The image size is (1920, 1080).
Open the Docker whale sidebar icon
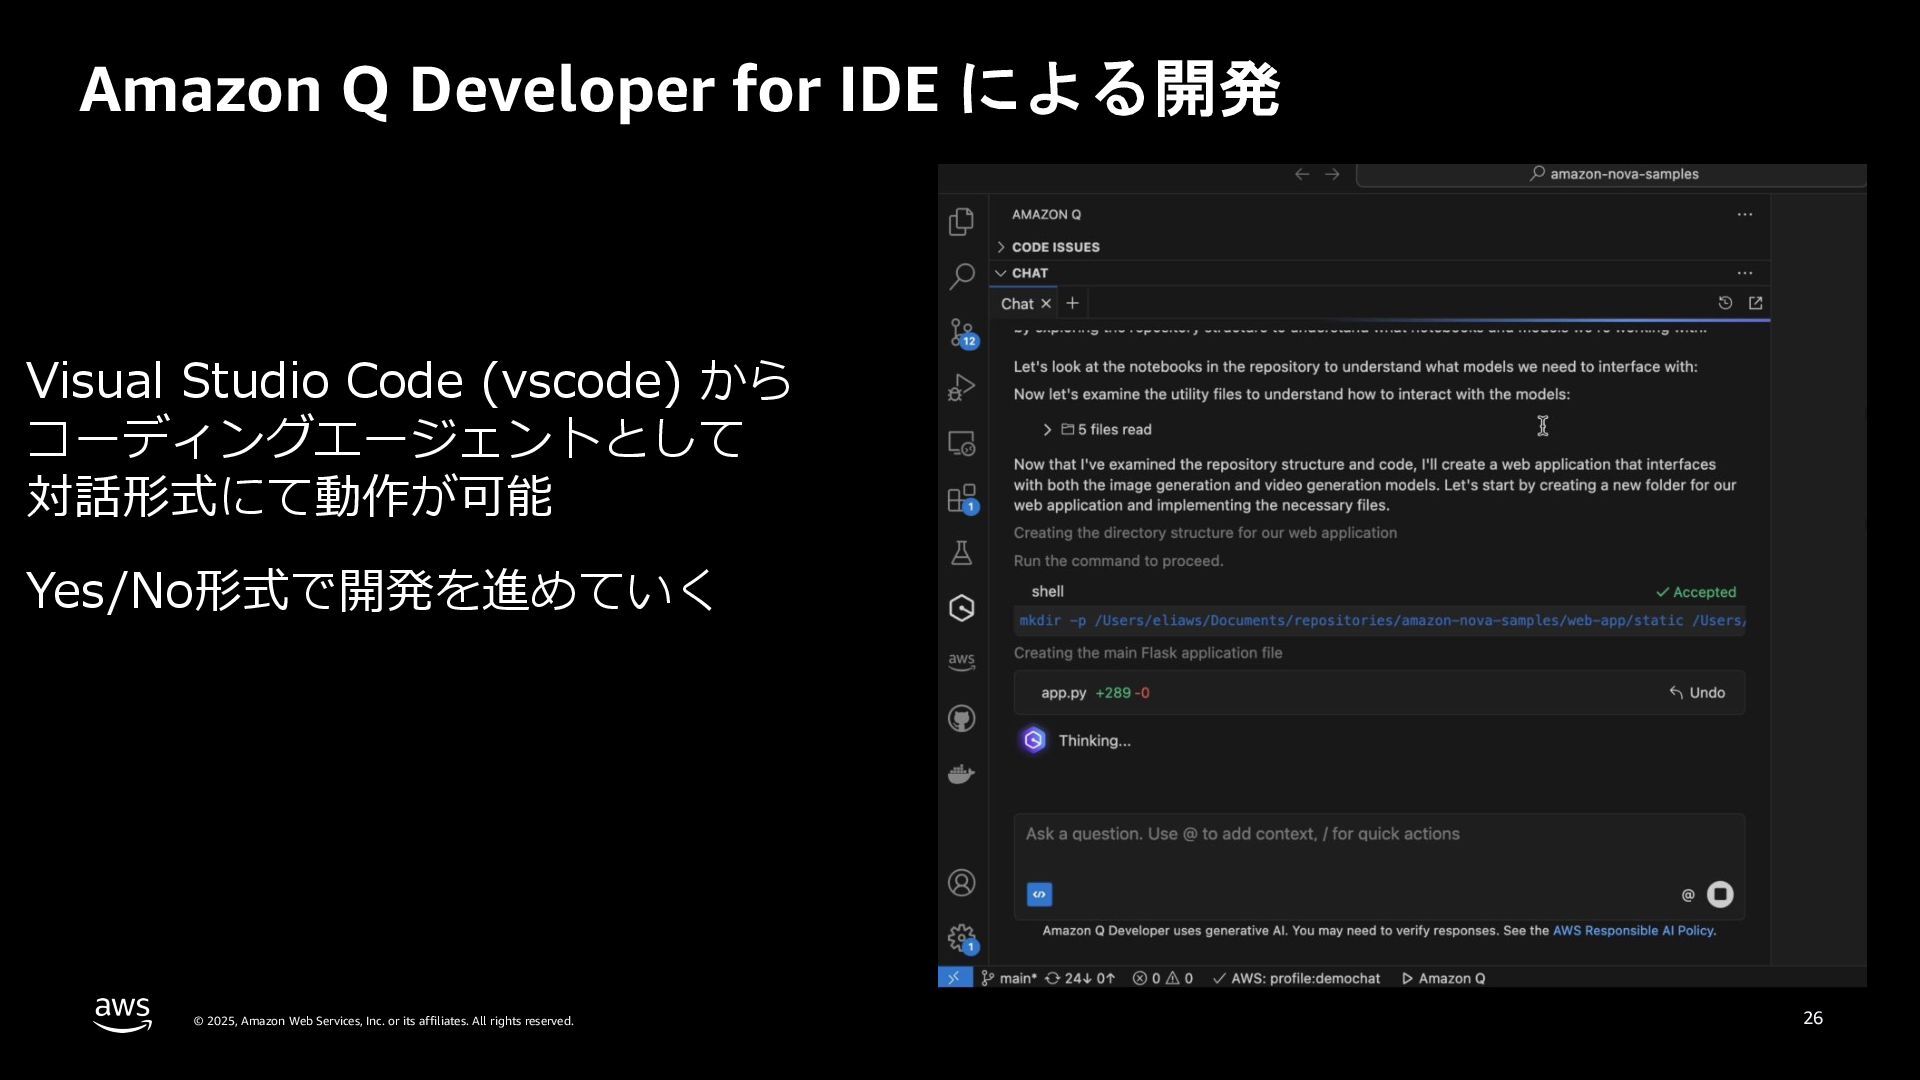pos(961,774)
